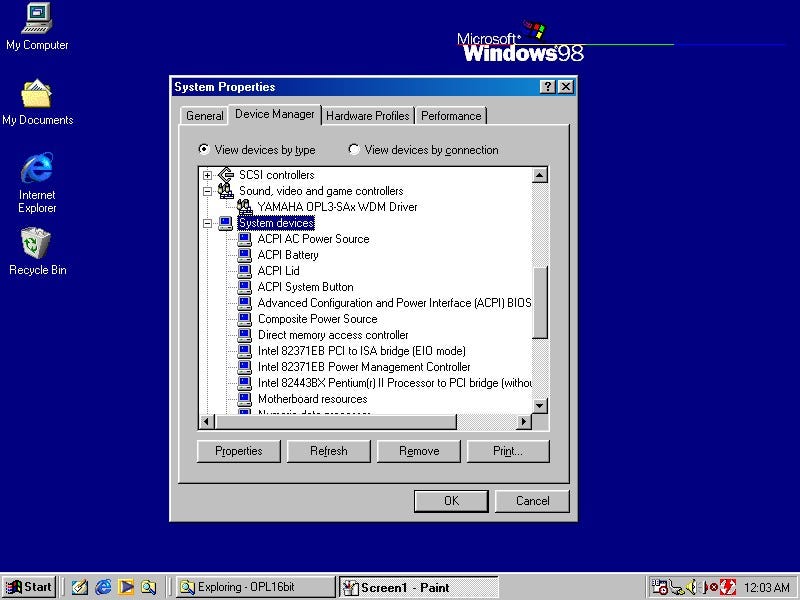Open the Hardware Profiles tab
Viewport: 800px width, 600px height.
coord(367,116)
